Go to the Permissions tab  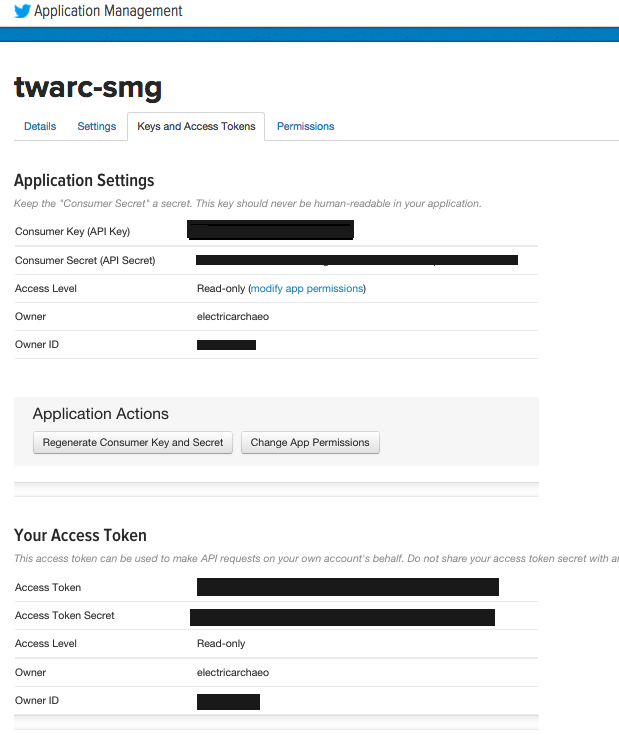pyautogui.click(x=306, y=126)
